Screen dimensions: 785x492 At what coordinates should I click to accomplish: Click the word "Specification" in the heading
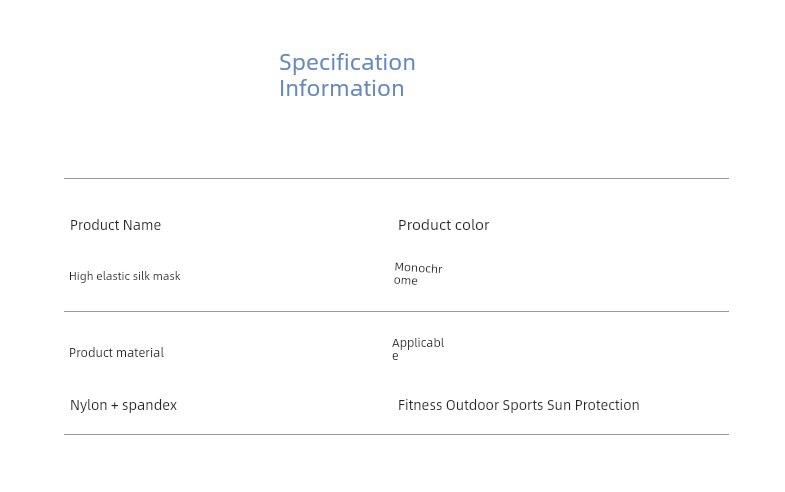347,63
